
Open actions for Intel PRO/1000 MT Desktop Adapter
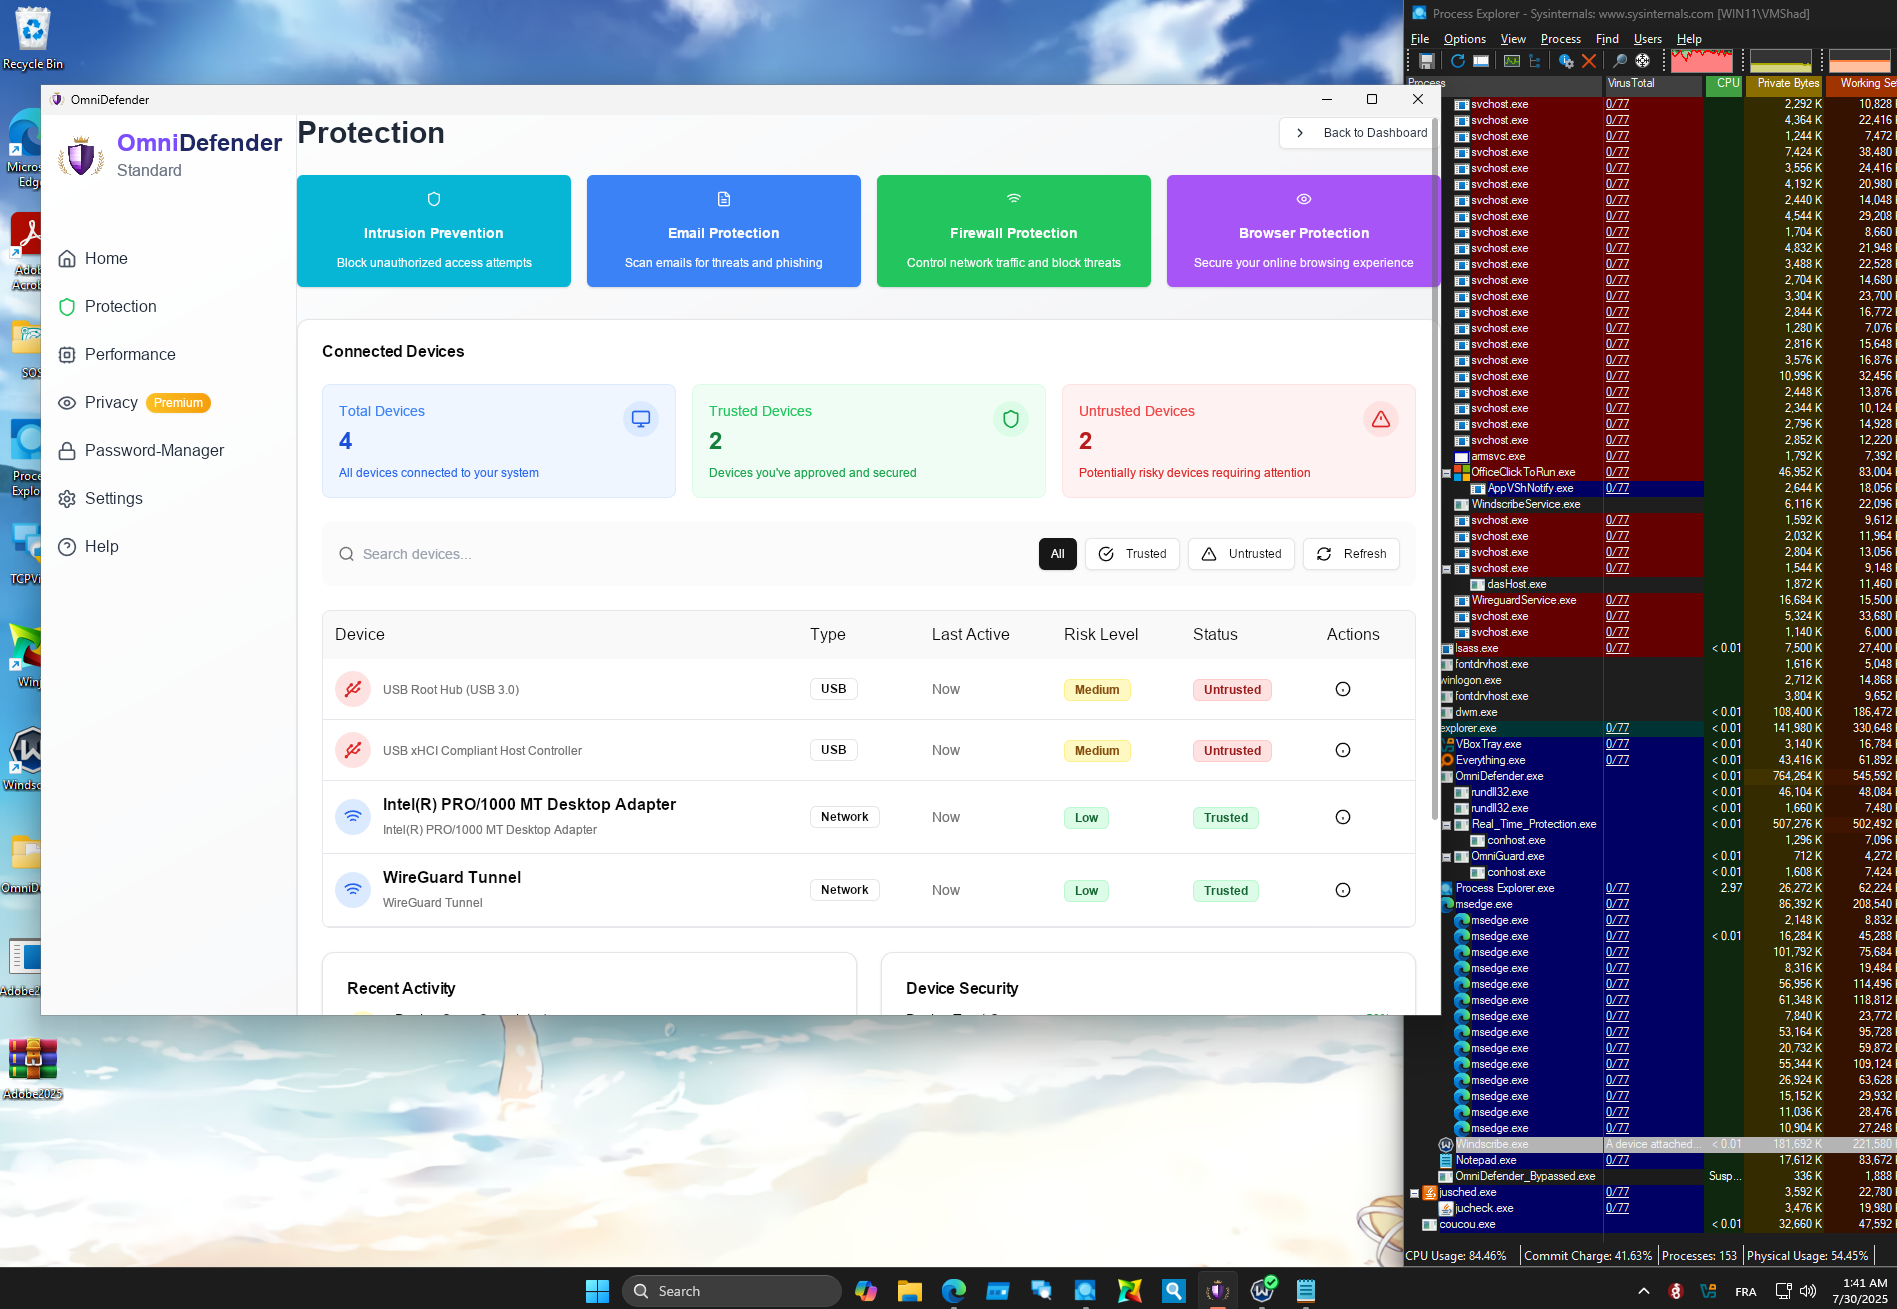coord(1343,817)
